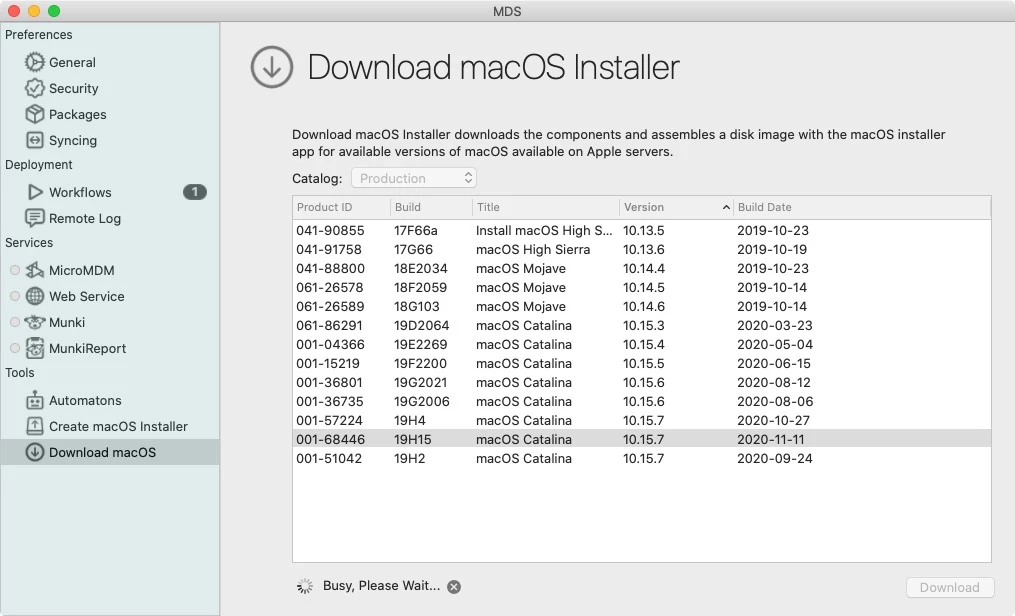Select Mojave row build 18F2059

(641, 287)
